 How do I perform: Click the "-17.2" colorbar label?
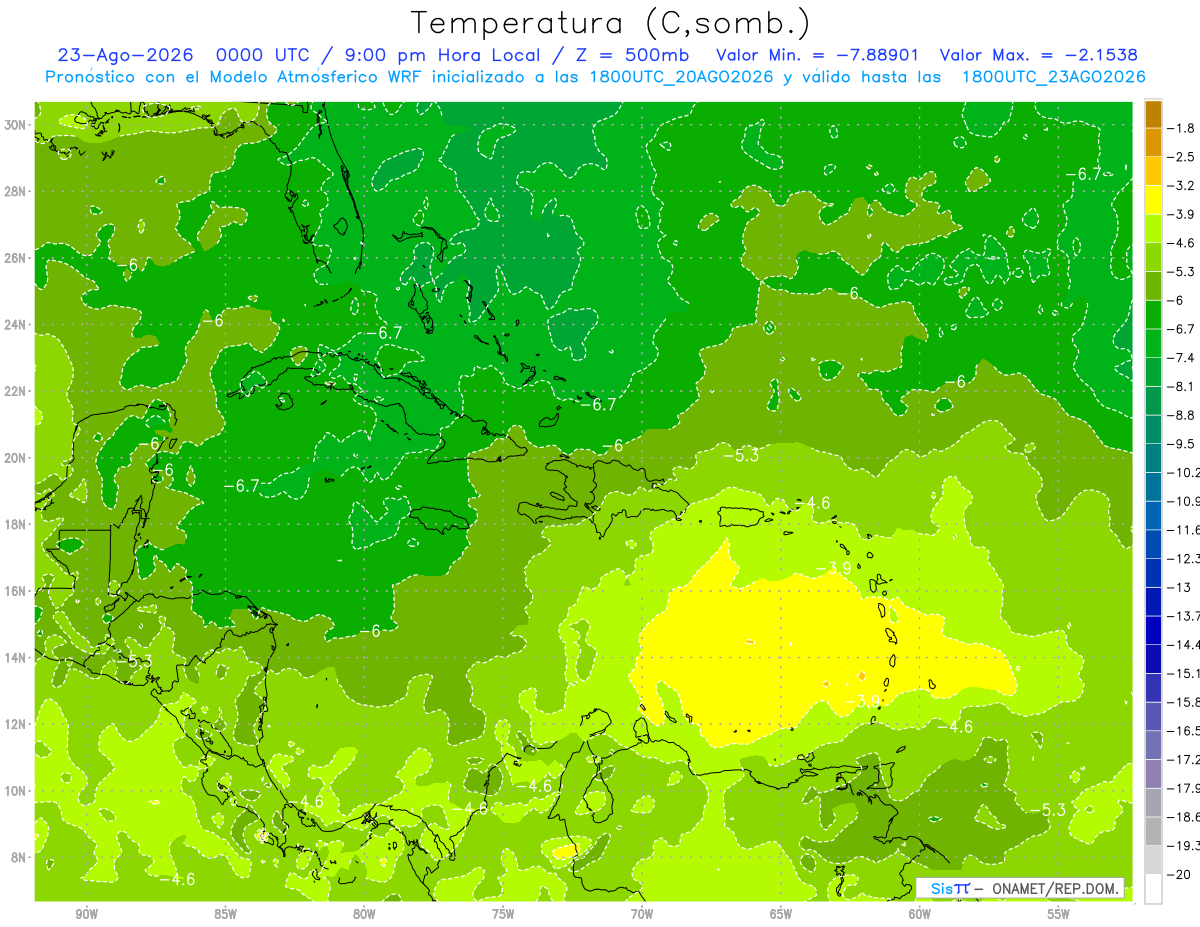(1184, 759)
